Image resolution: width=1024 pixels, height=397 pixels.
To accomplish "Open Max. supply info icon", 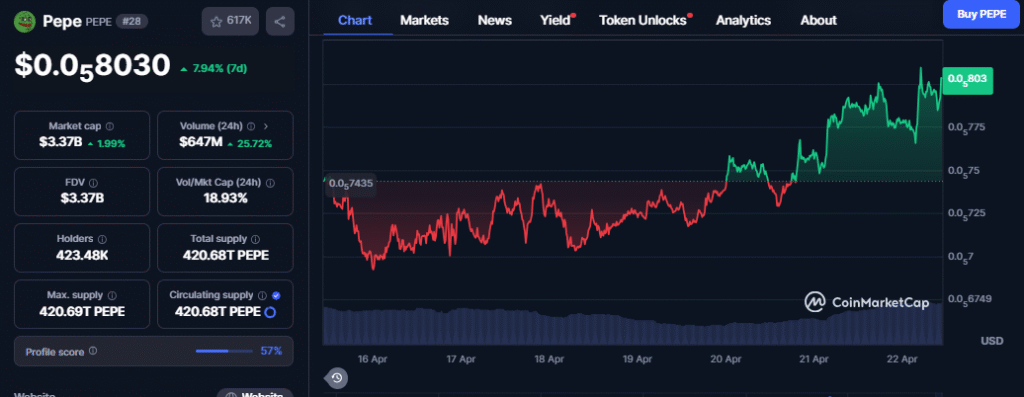I will 112,295.
